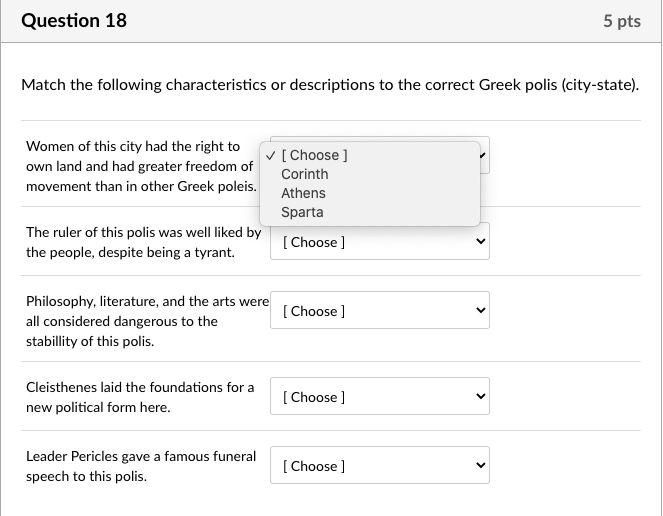This screenshot has width=663, height=516.
Task: Expand the dropdown for Pericles funeral speech
Action: click(x=379, y=466)
